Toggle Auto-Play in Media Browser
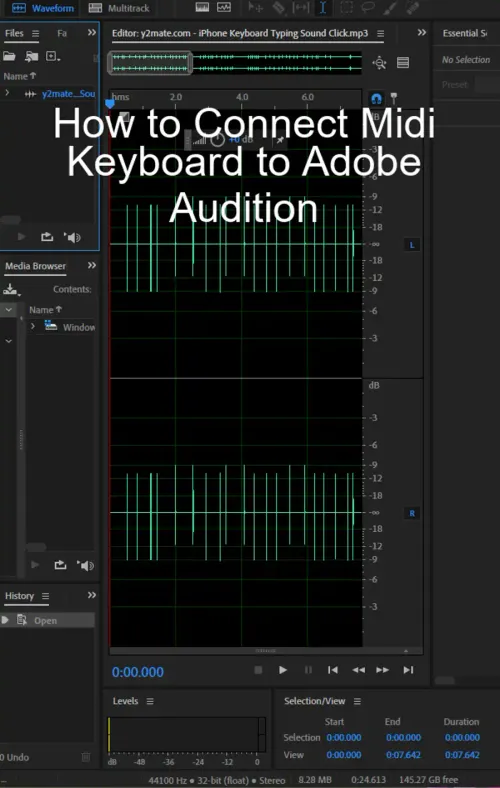Image resolution: width=500 pixels, height=788 pixels. (86, 565)
